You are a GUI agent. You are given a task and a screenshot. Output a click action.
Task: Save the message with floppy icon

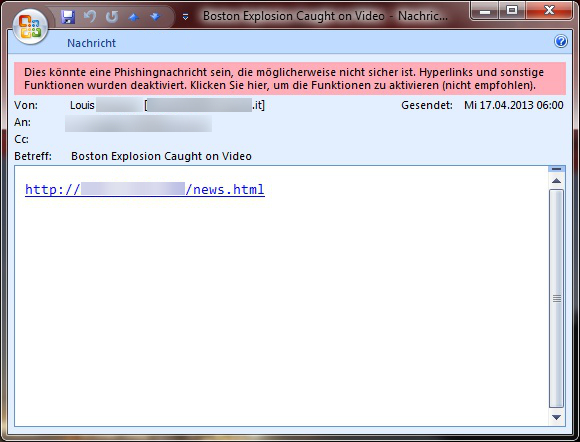coord(68,17)
